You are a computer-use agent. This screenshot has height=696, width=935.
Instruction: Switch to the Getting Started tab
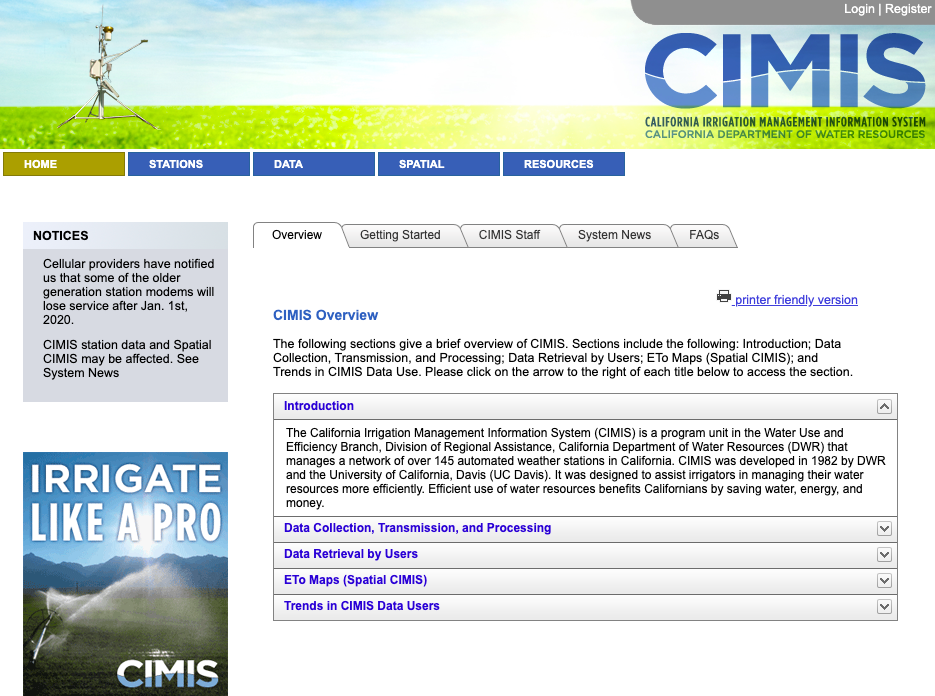point(400,235)
